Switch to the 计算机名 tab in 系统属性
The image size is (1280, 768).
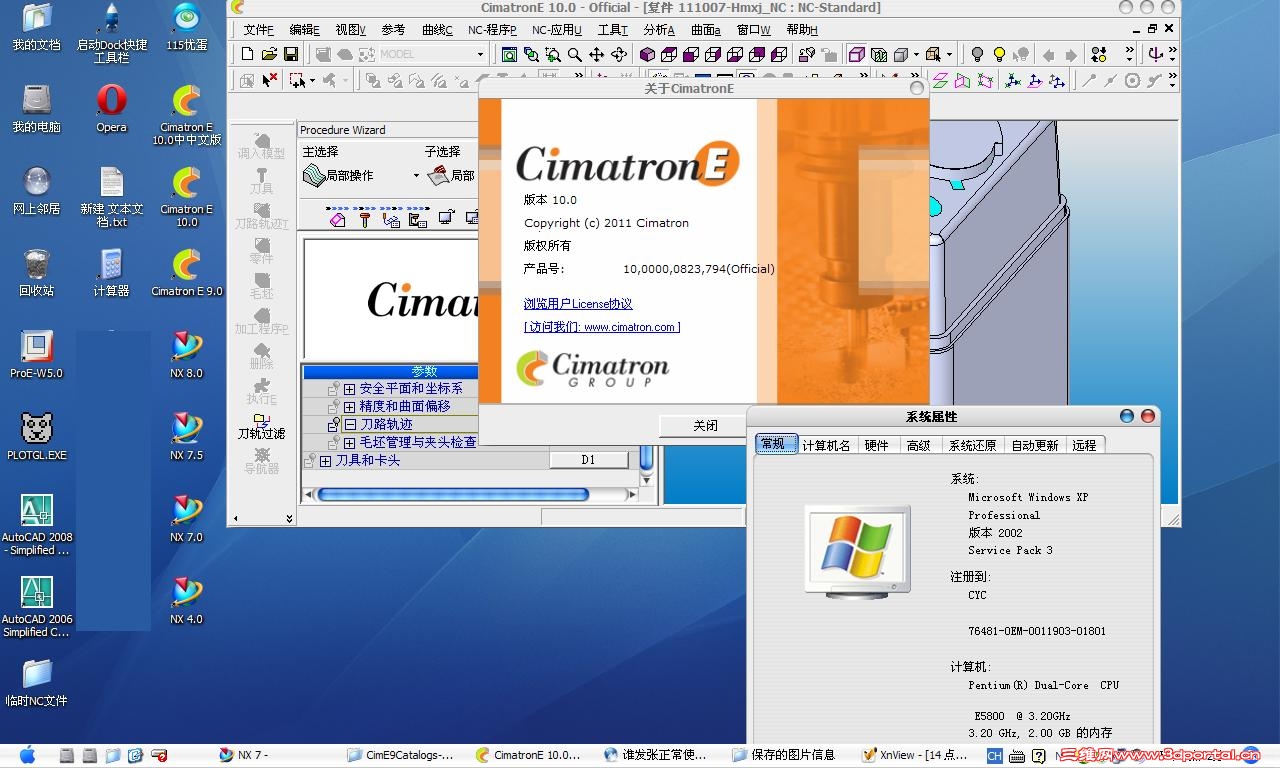(x=826, y=445)
